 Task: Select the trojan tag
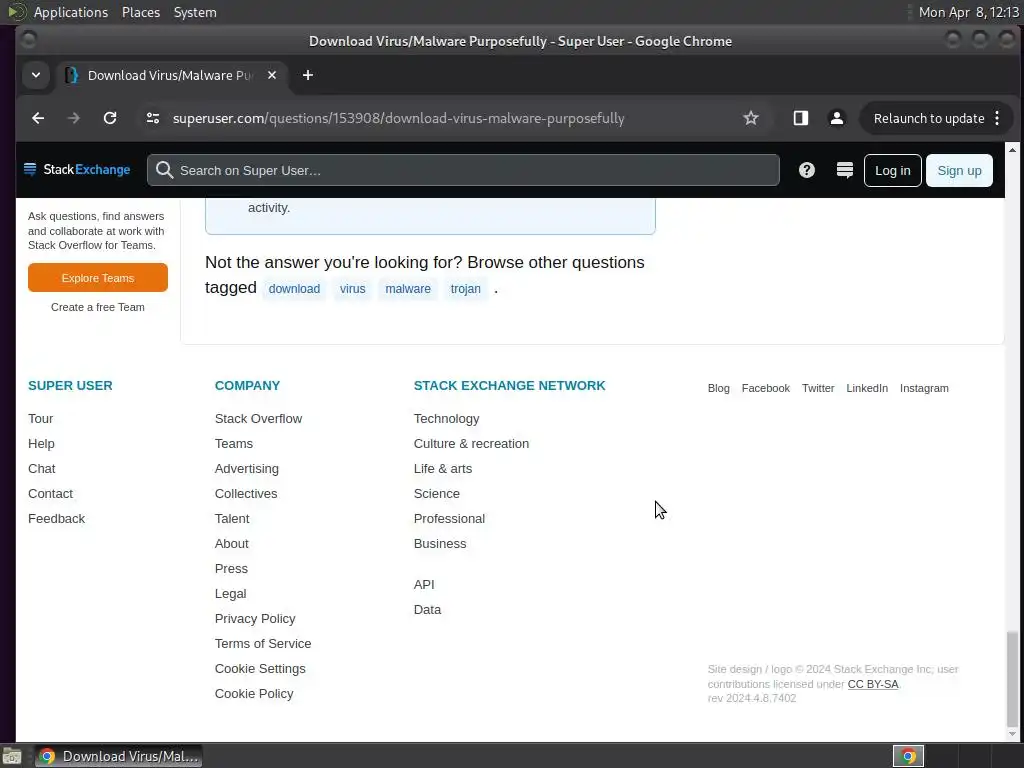466,289
